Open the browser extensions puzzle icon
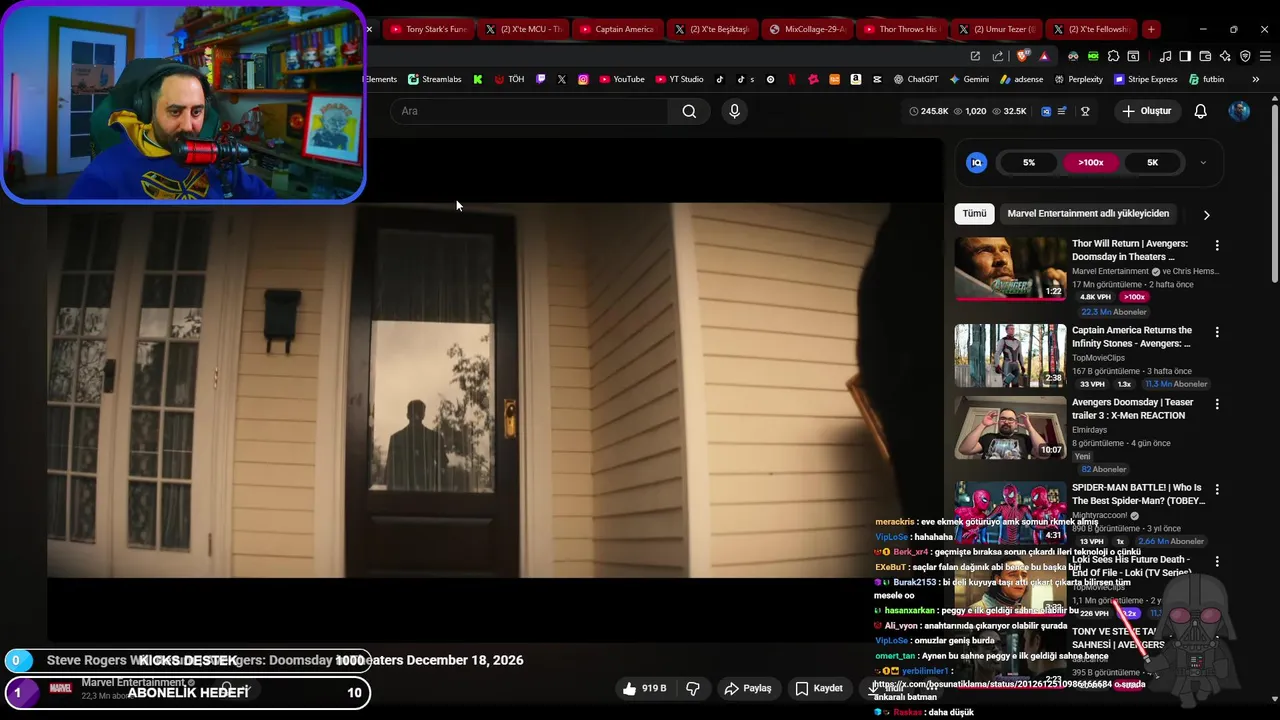 [x=1113, y=56]
